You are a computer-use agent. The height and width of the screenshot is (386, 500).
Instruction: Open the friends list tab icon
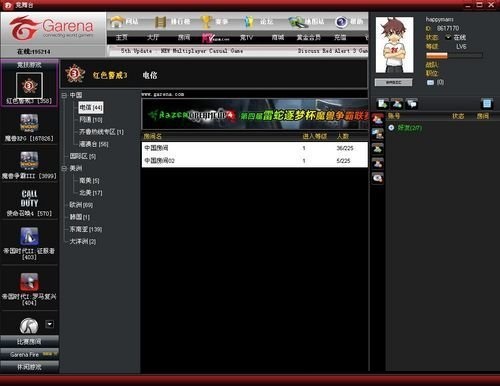pos(378,119)
